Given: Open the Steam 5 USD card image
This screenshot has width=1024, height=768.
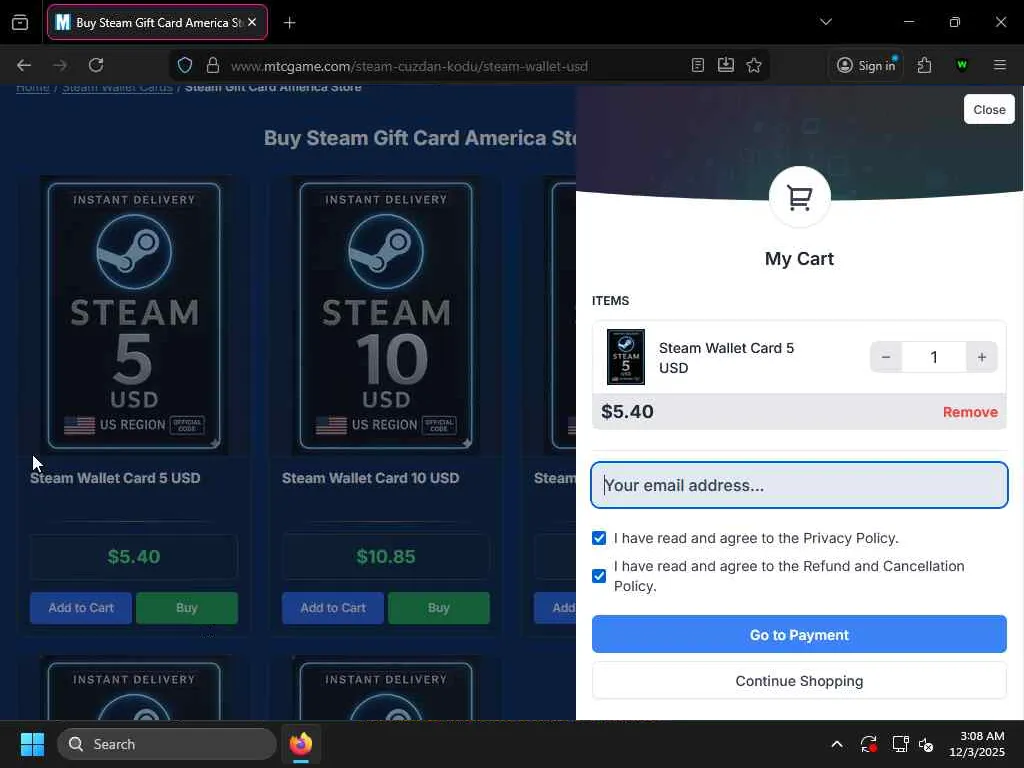Looking at the screenshot, I should coord(134,315).
